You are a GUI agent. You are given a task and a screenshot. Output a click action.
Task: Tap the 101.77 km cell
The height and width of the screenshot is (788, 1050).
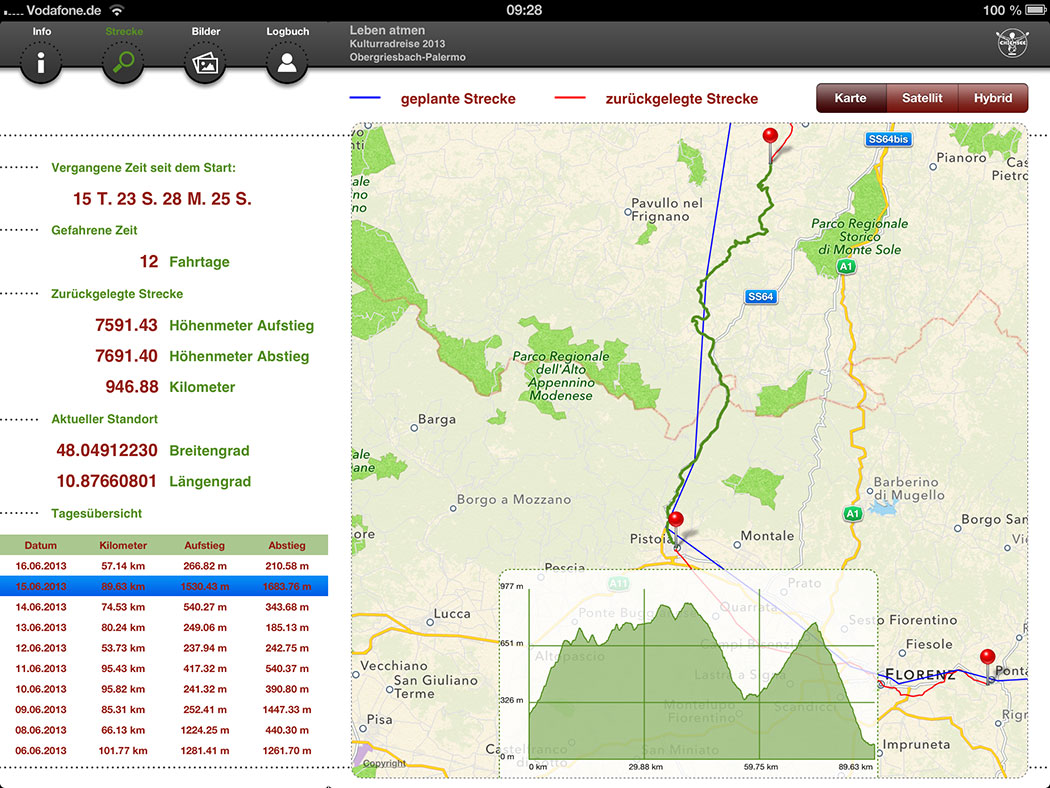(123, 751)
